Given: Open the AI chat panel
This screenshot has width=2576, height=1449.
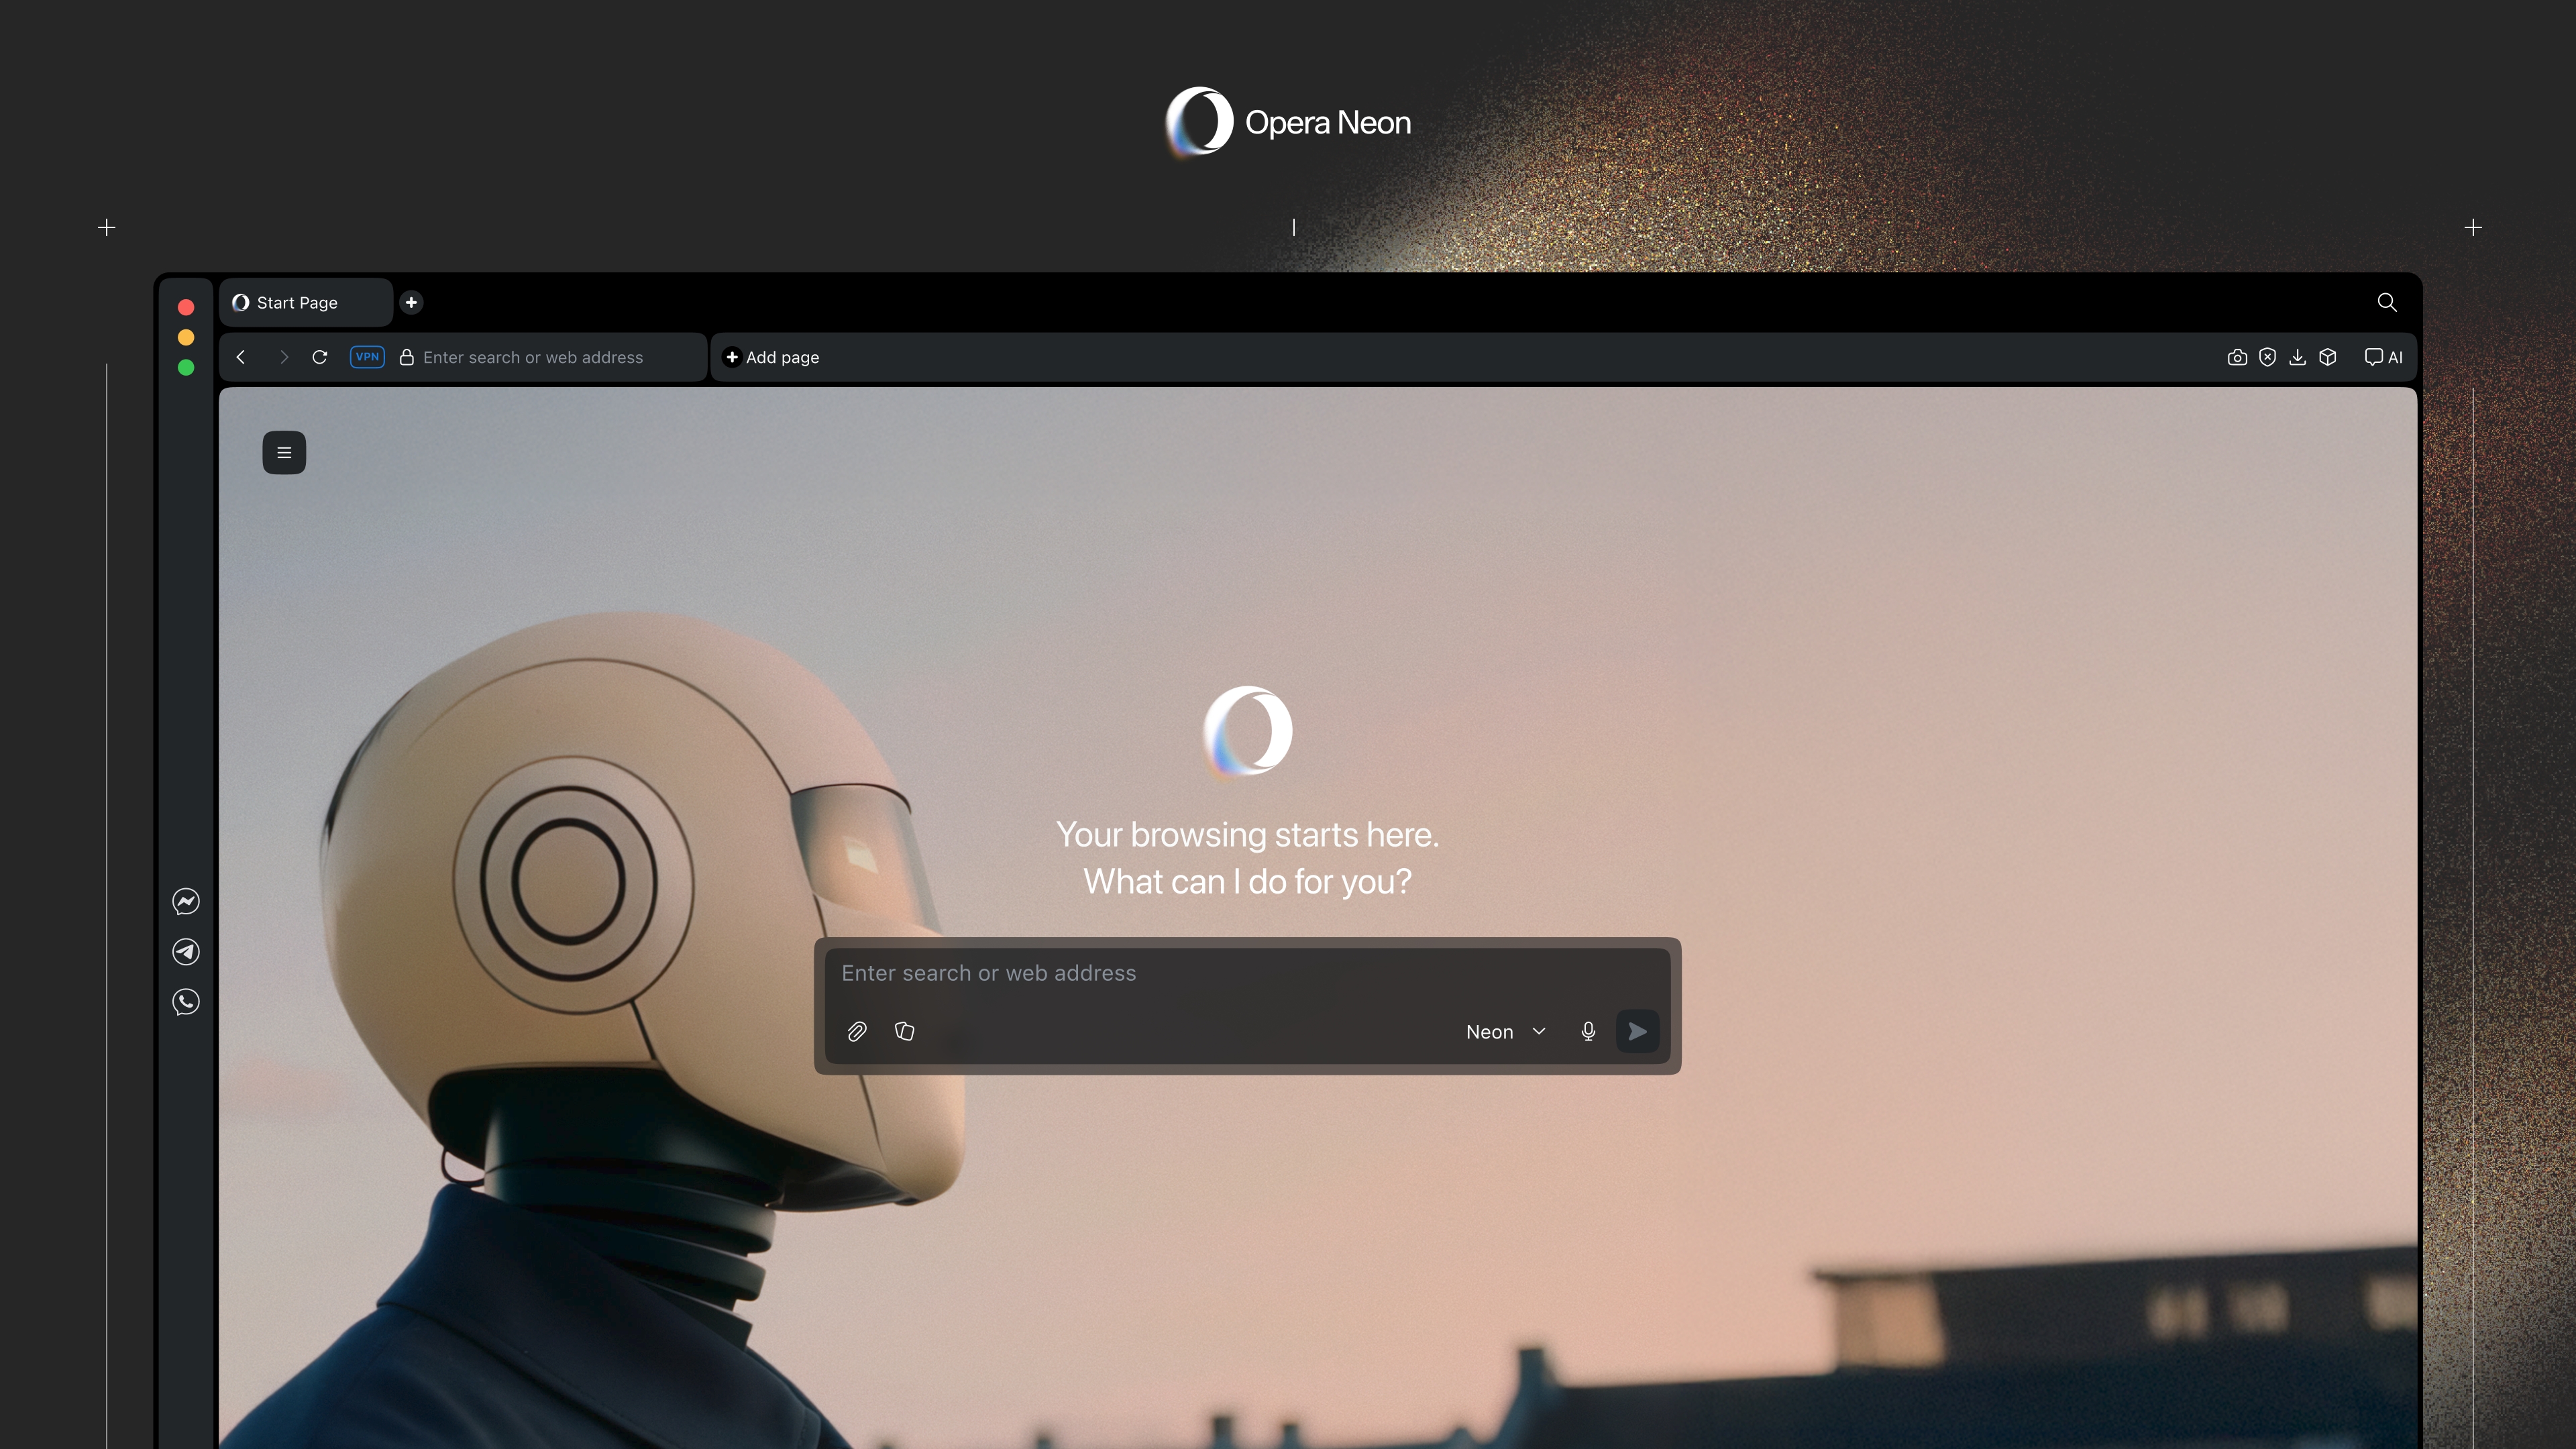Looking at the screenshot, I should coord(2383,357).
